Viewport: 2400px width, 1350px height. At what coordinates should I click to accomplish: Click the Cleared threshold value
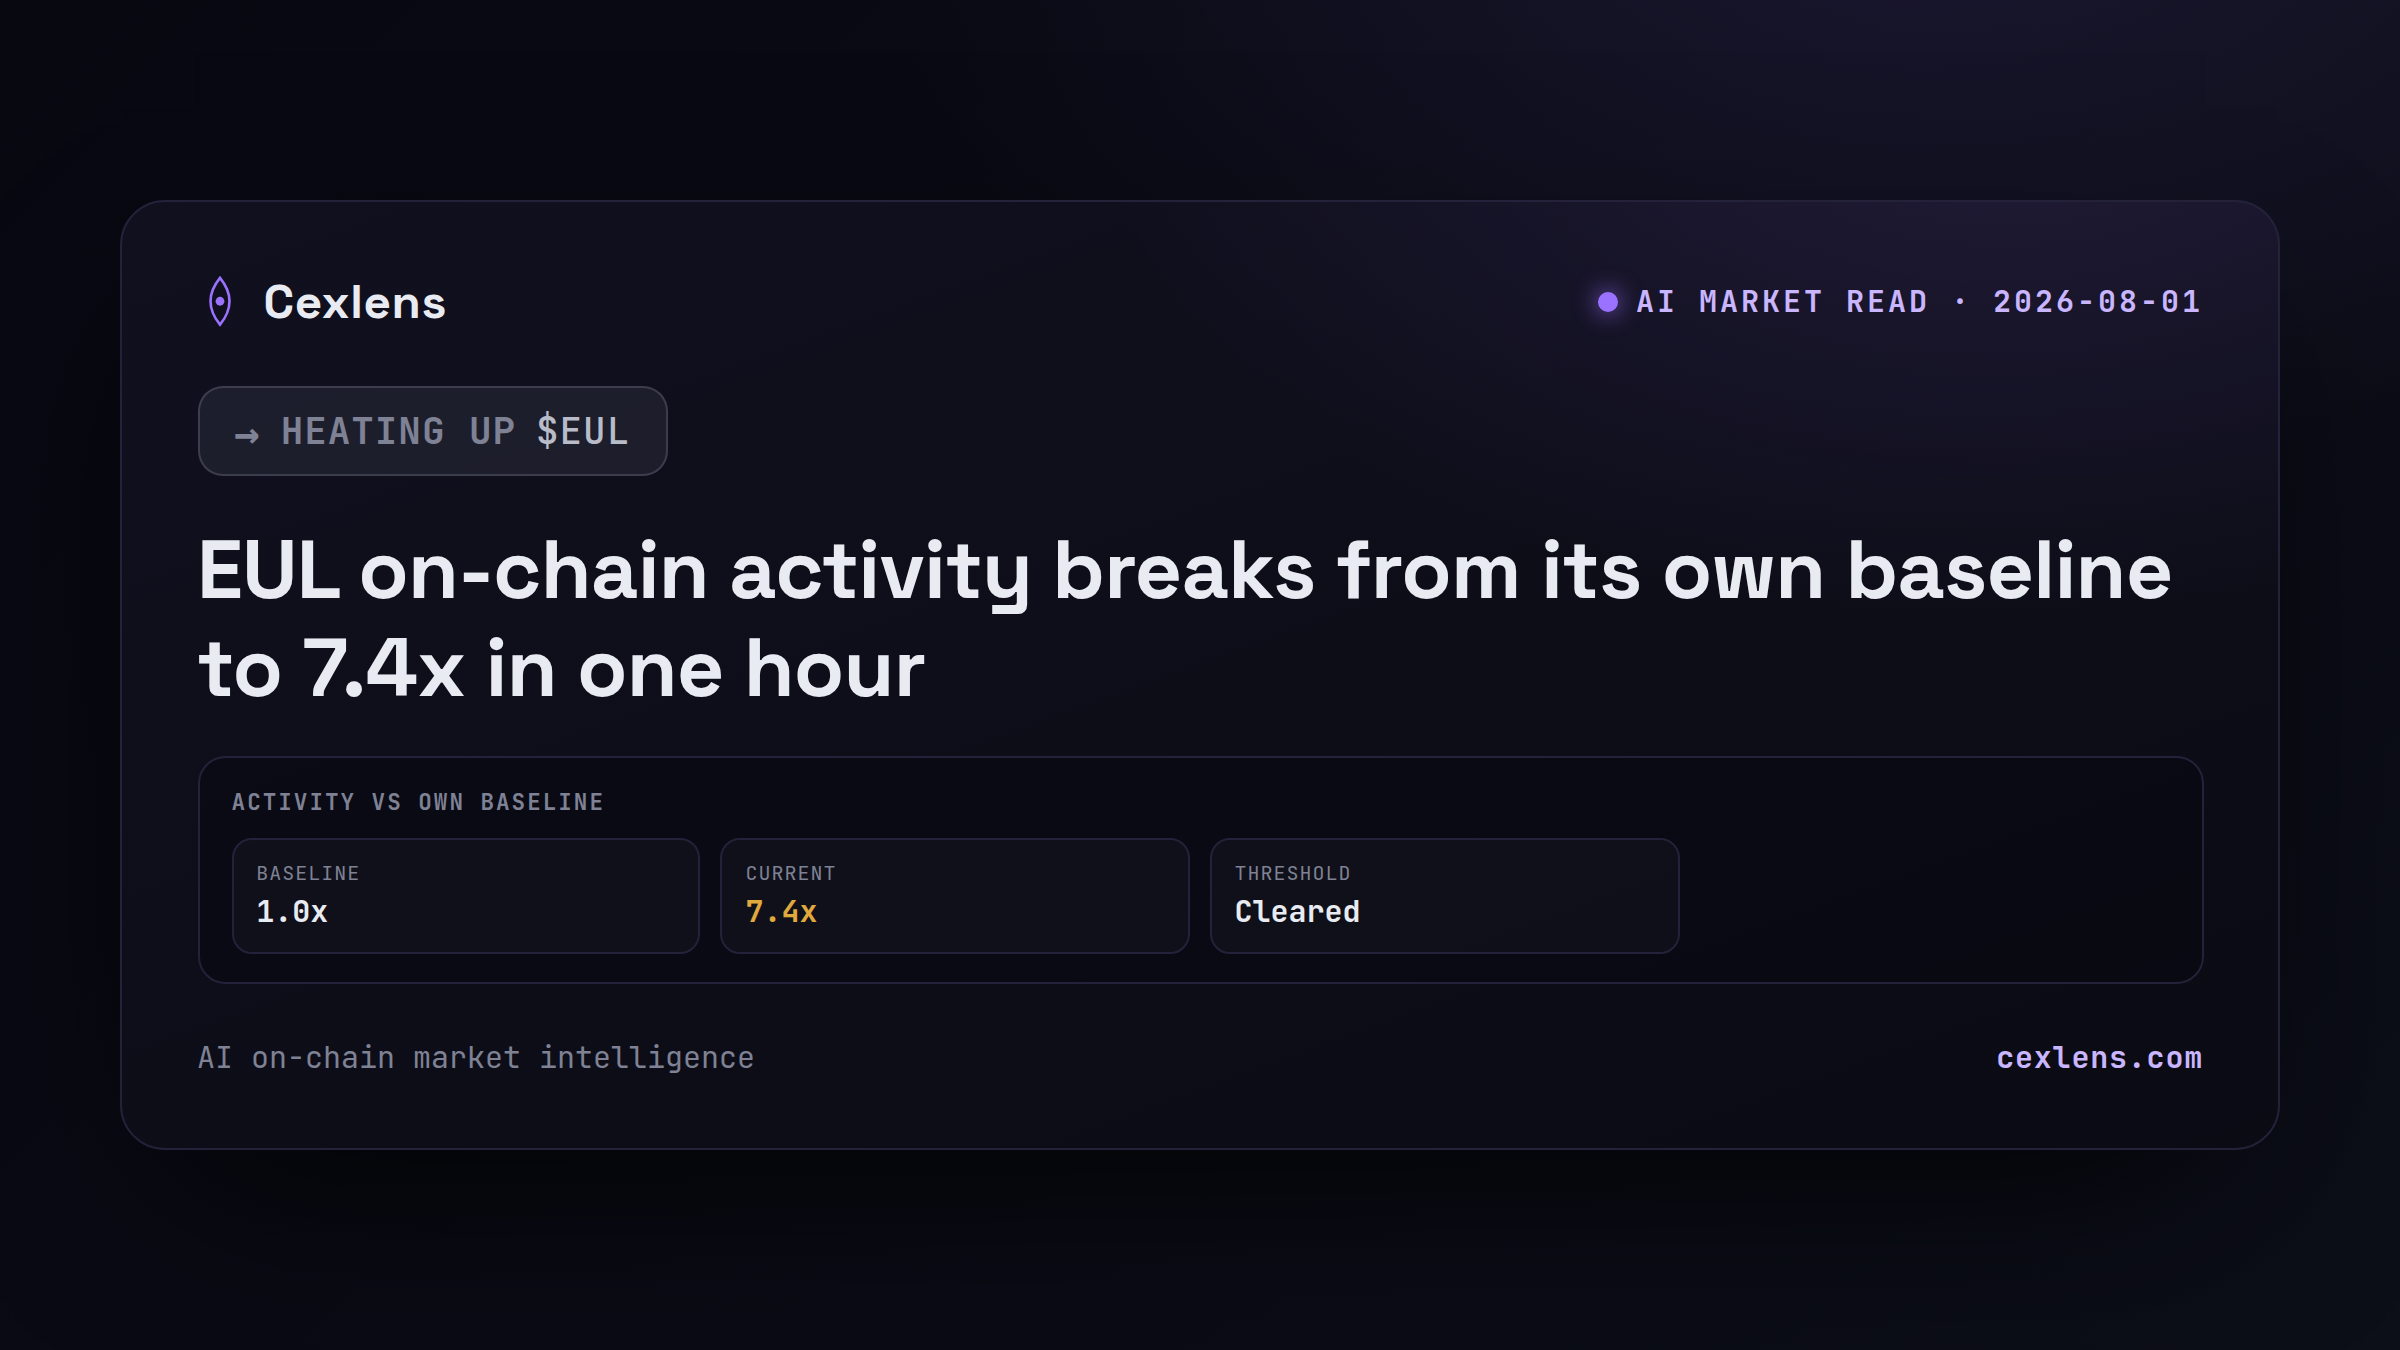coord(1297,912)
